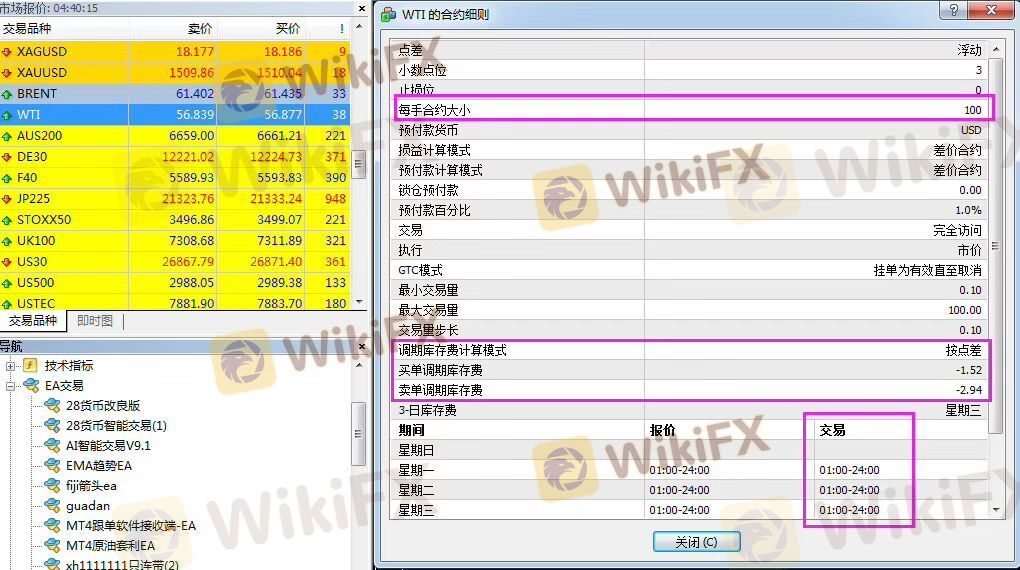Switch to the 交易品种 tab
This screenshot has height=570, width=1020.
pyautogui.click(x=33, y=321)
